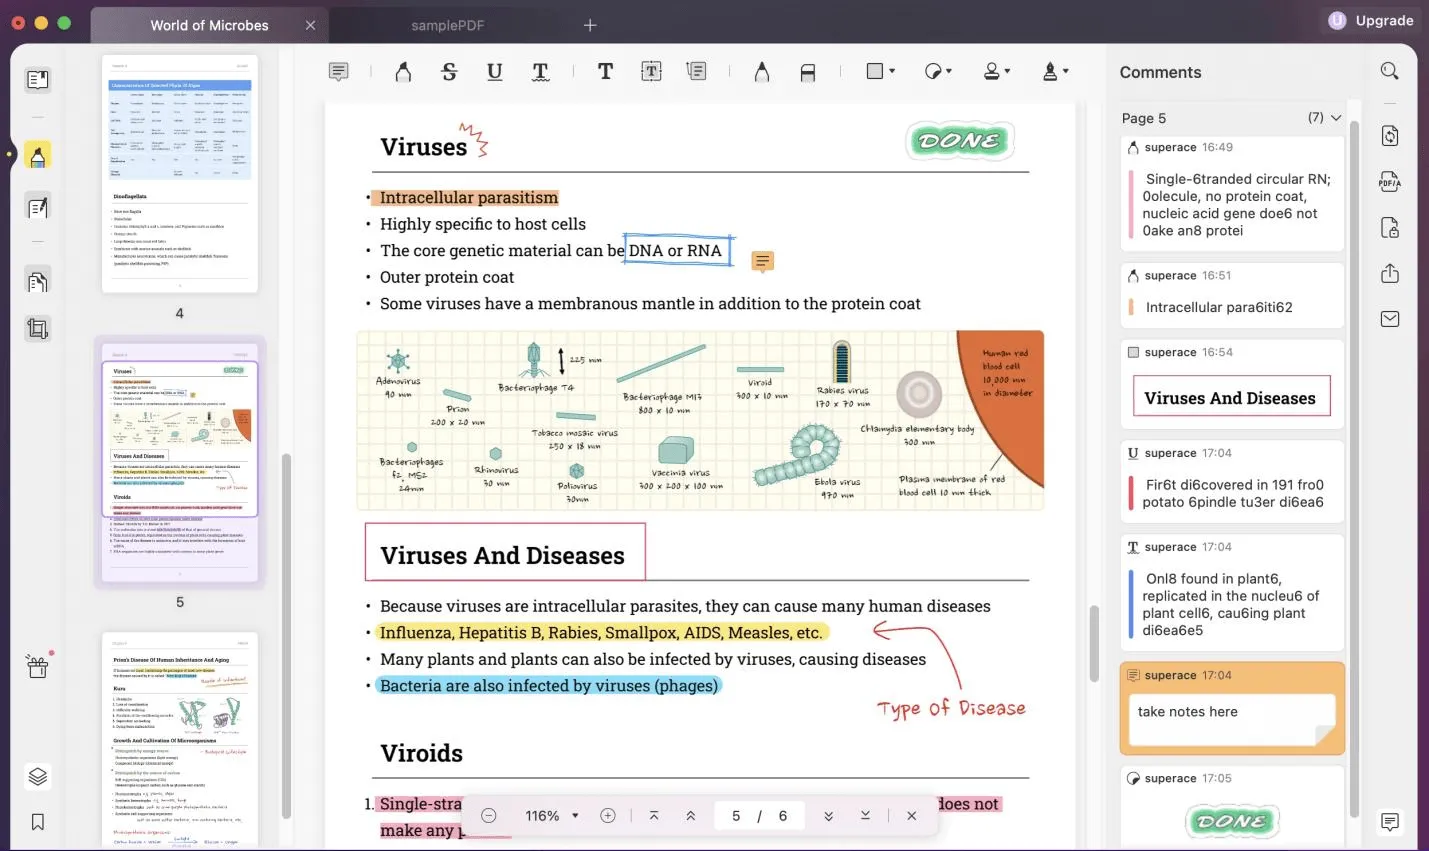Image resolution: width=1429 pixels, height=851 pixels.
Task: Send the file by email icon
Action: pyautogui.click(x=1390, y=319)
